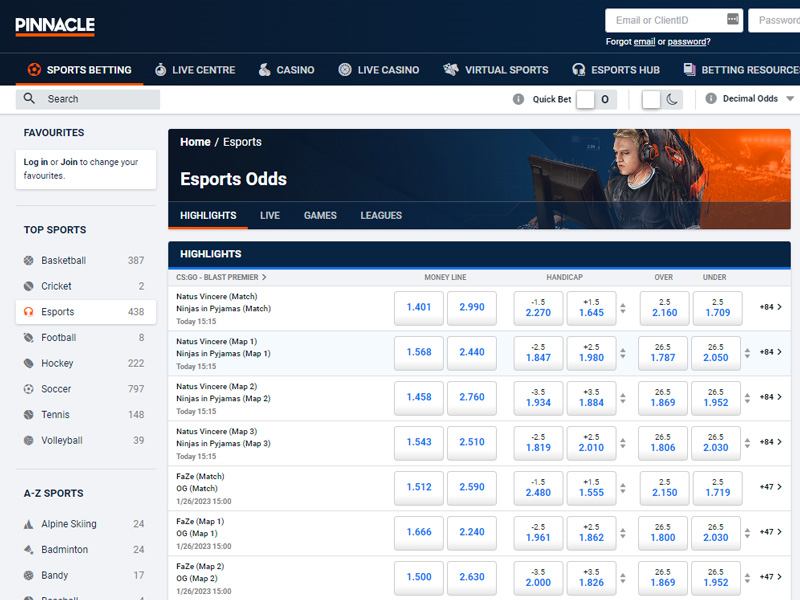
Task: Expand CS:GO - Blast Premier league chevron
Action: pos(264,277)
